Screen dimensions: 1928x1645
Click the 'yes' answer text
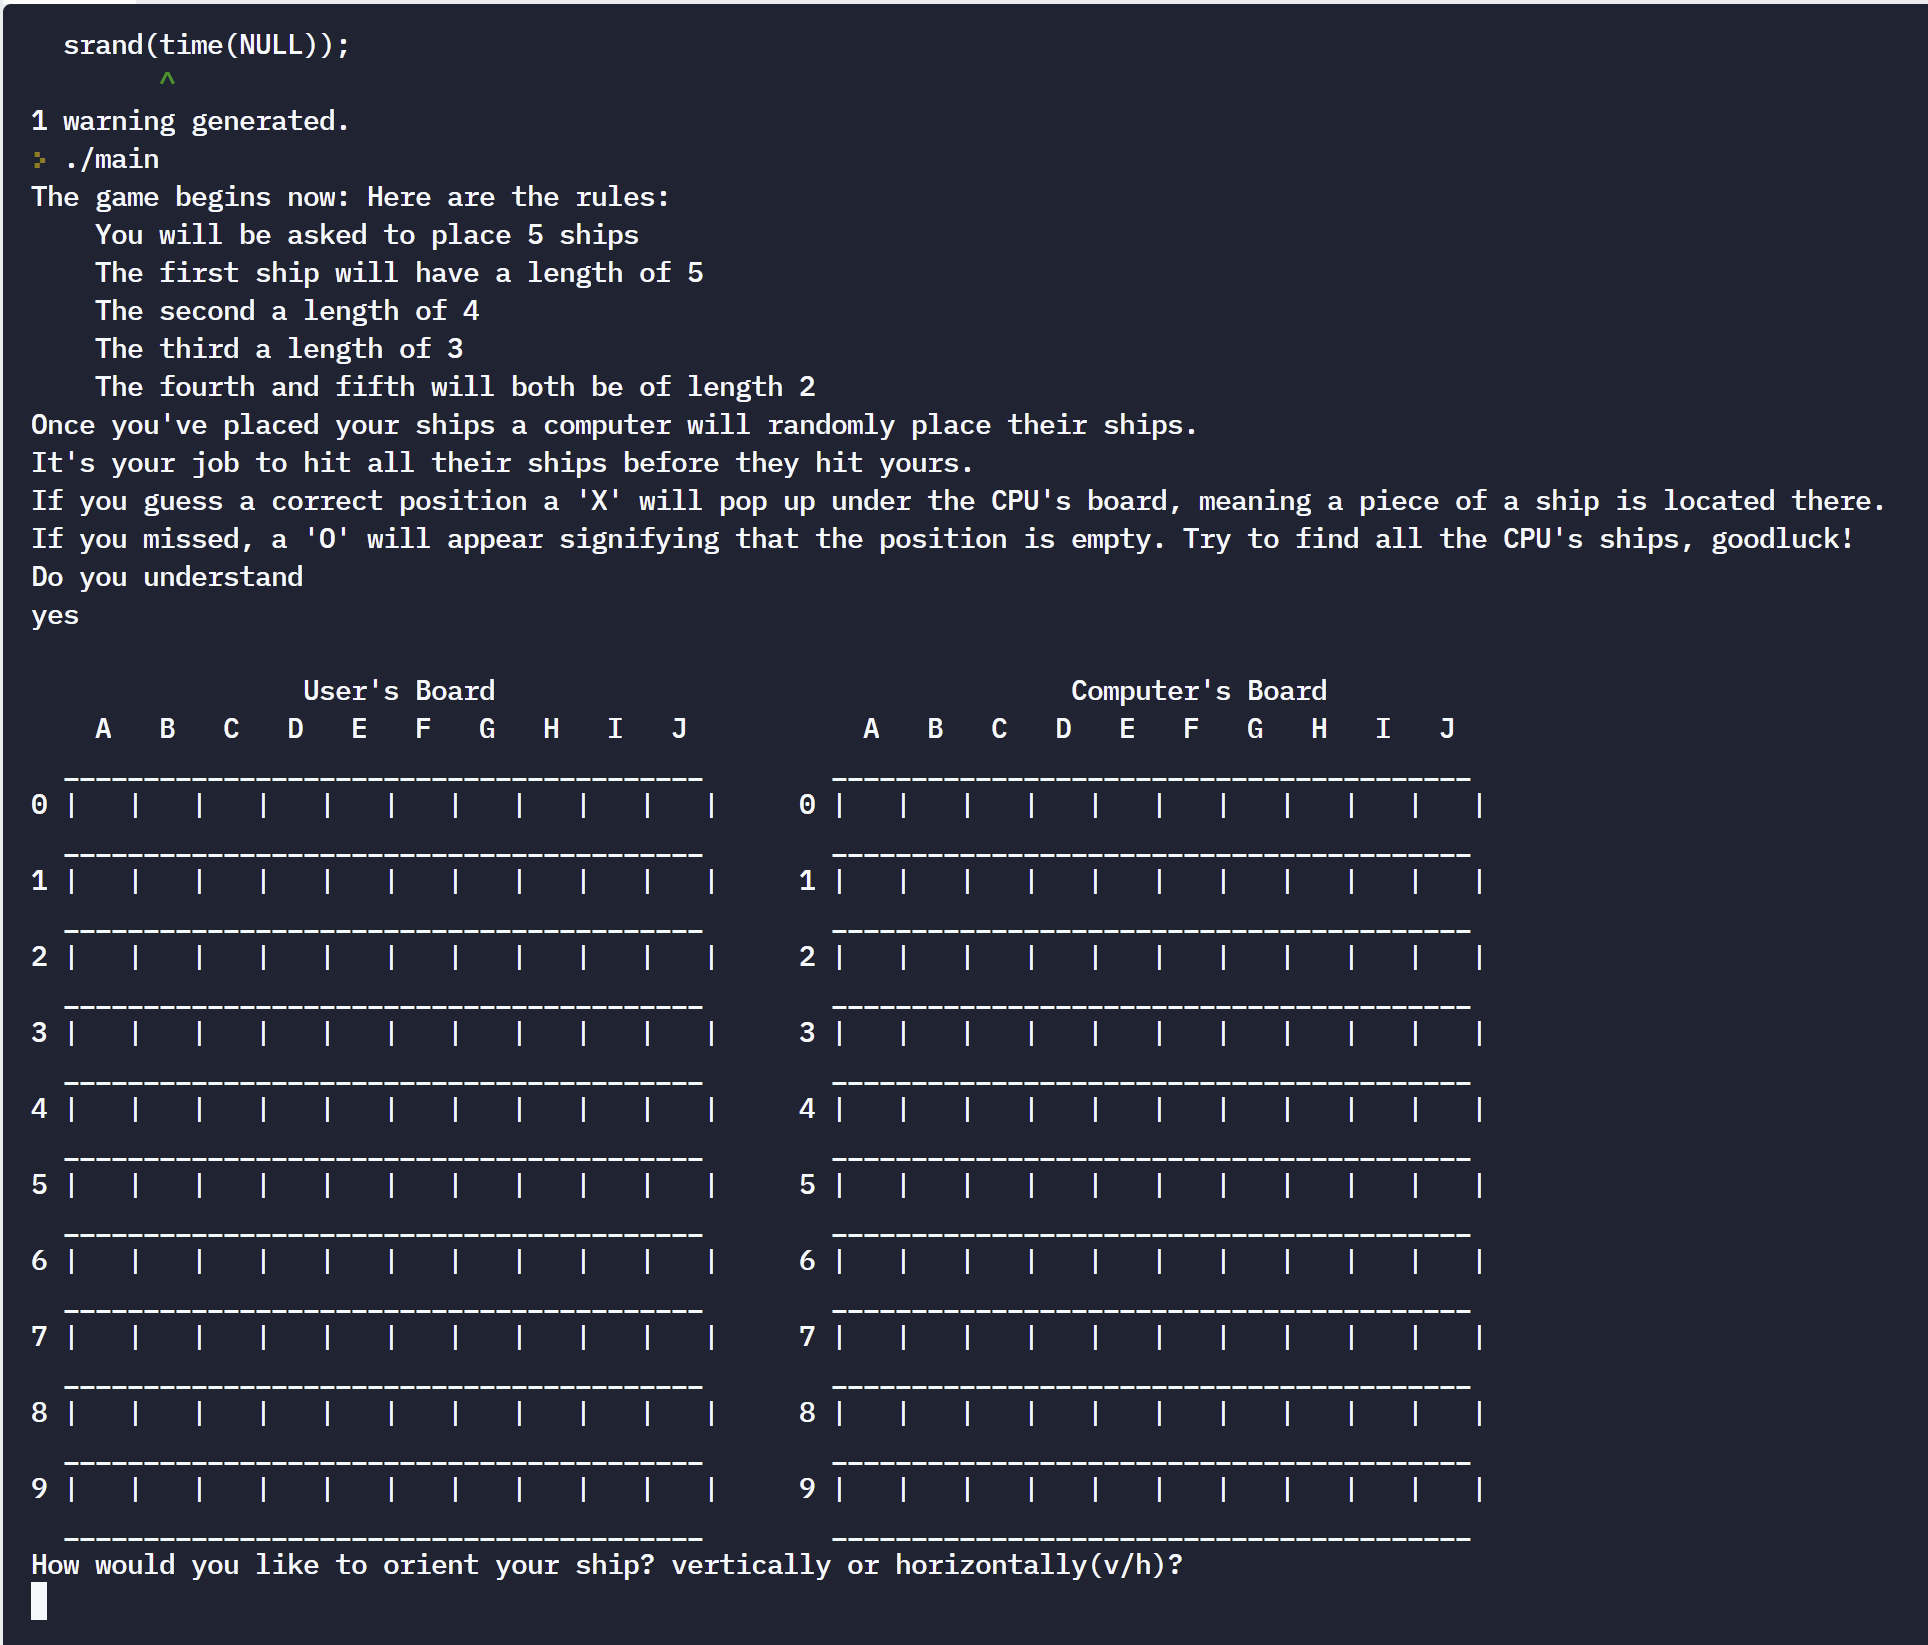click(54, 615)
